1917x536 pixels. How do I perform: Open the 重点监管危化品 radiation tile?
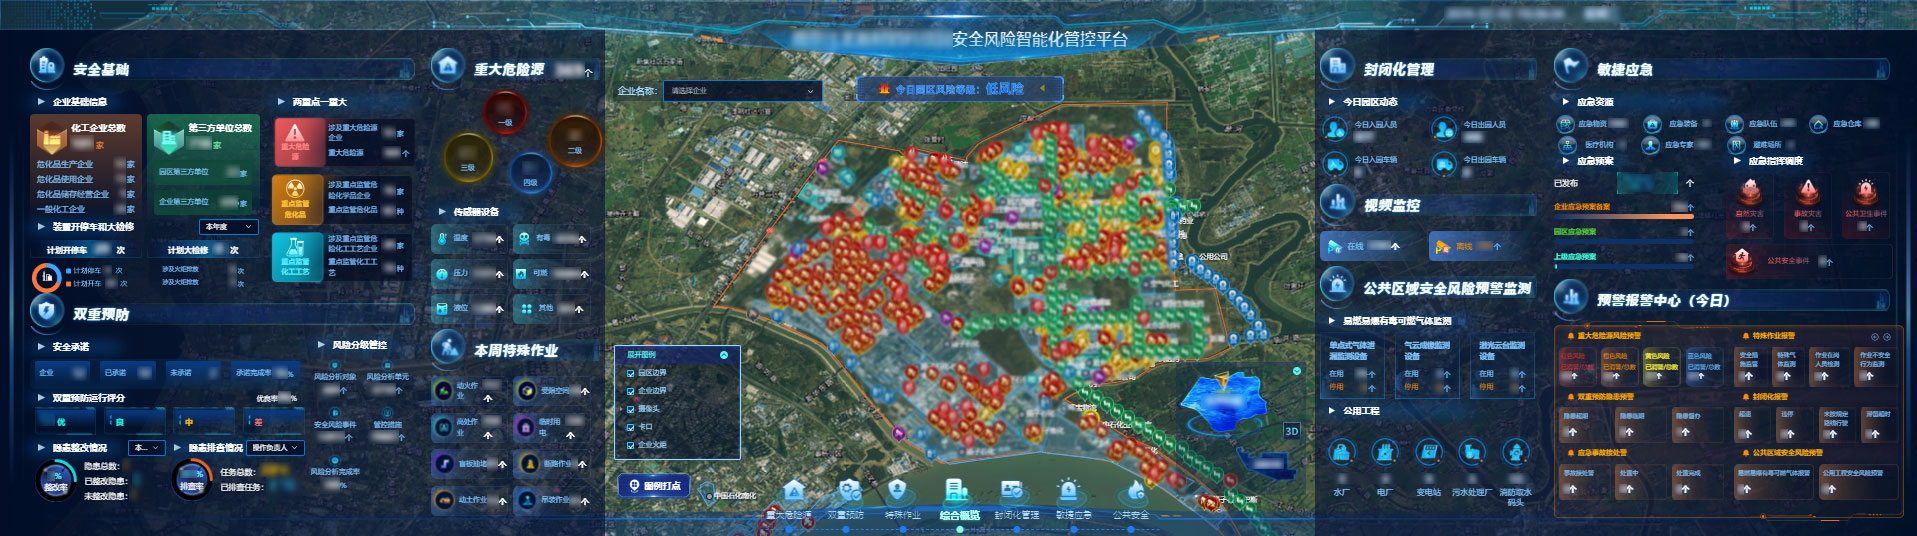[295, 198]
